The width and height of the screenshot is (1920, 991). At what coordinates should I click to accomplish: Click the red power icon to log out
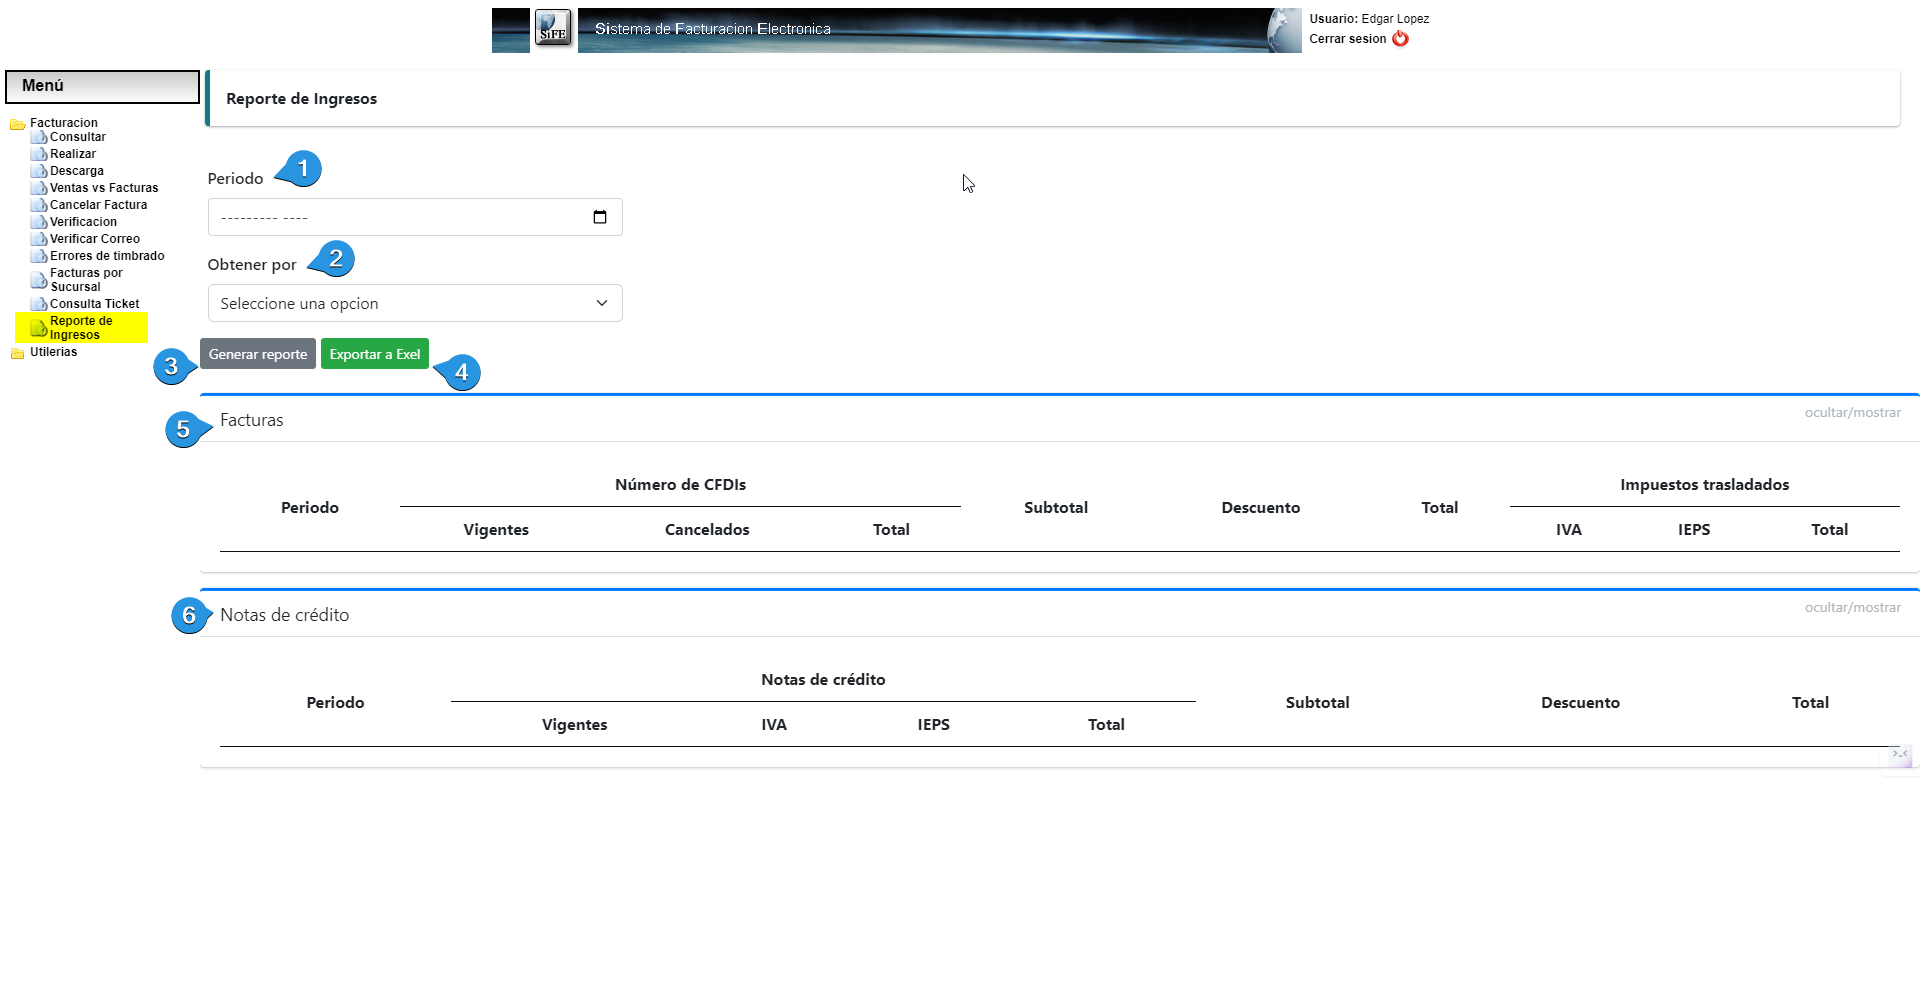coord(1400,39)
